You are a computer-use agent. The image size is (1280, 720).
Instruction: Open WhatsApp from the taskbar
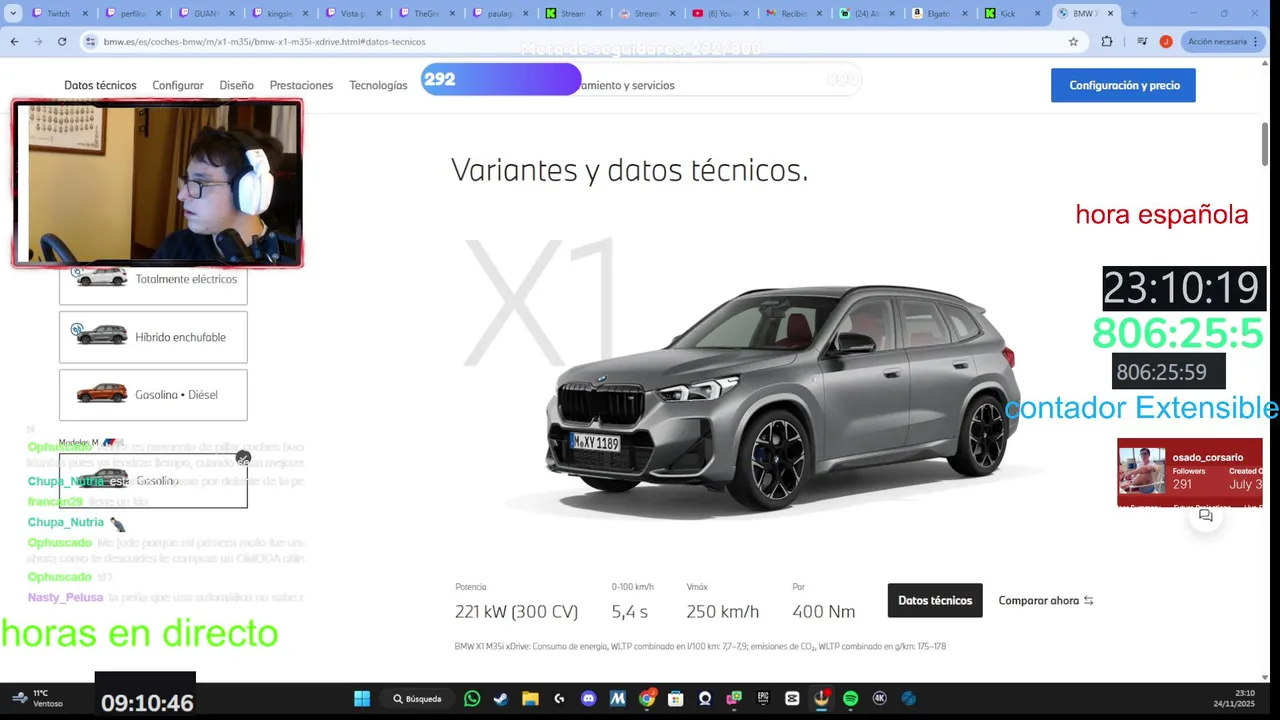click(472, 699)
